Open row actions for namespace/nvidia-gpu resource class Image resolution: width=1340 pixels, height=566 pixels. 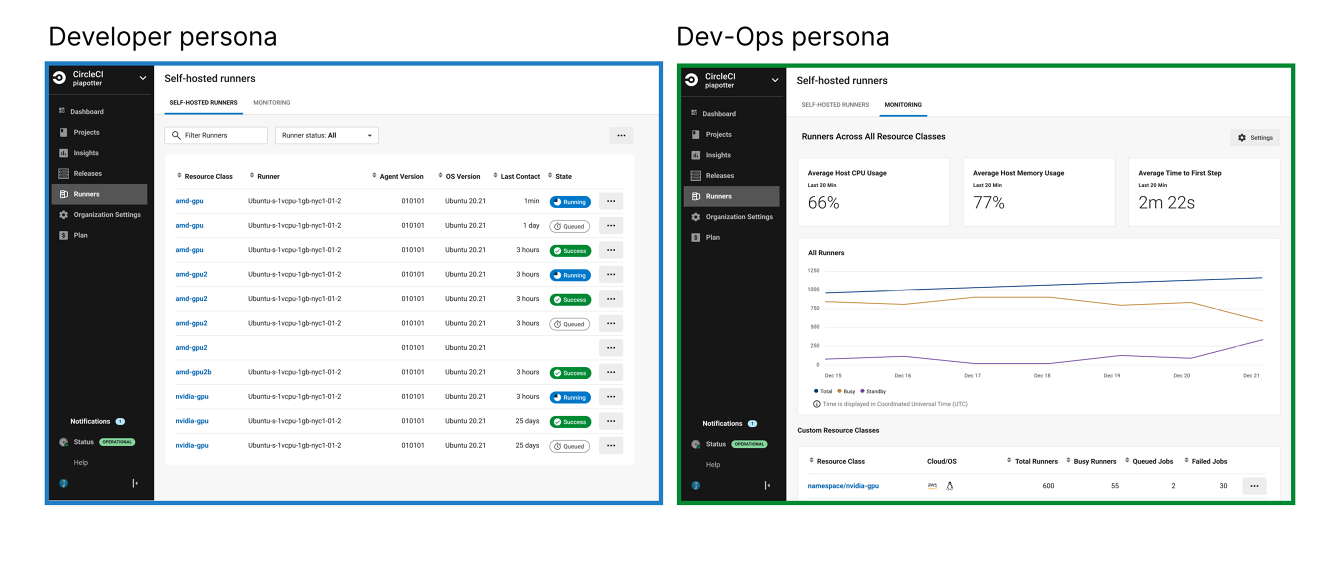(1255, 486)
